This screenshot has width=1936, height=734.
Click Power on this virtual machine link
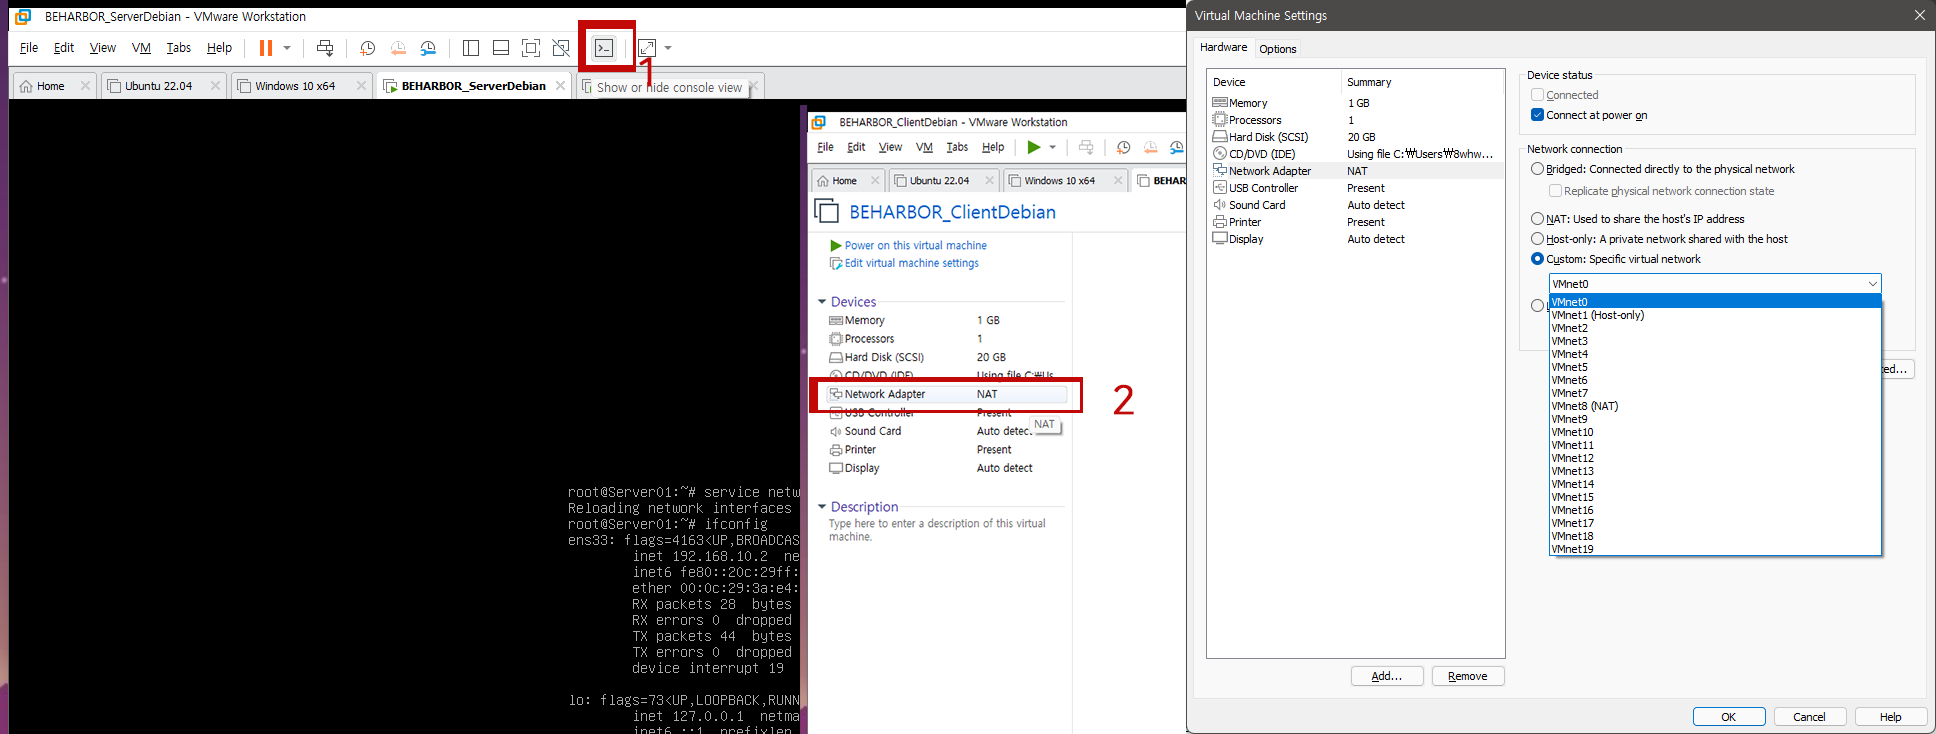(915, 245)
